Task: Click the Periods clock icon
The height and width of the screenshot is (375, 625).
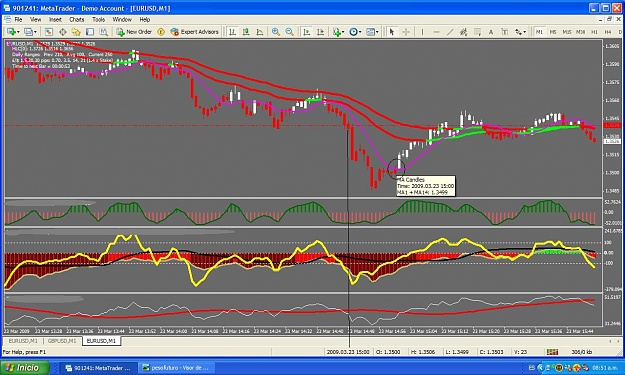Action: (x=353, y=32)
